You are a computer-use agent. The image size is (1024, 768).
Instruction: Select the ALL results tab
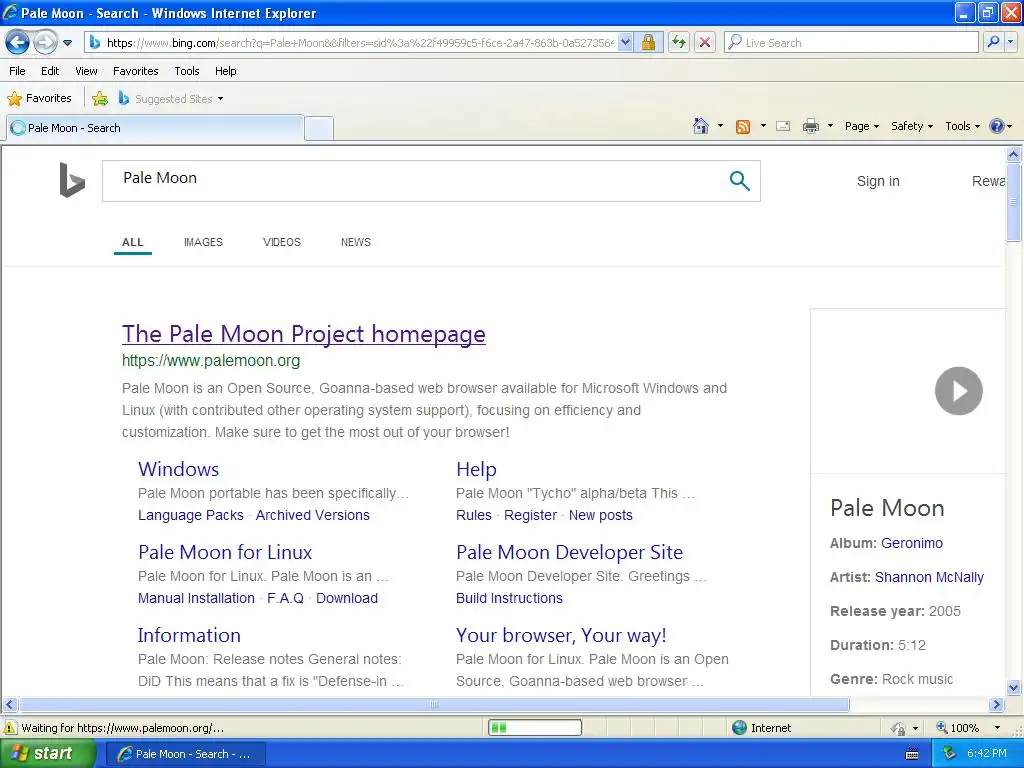[133, 242]
